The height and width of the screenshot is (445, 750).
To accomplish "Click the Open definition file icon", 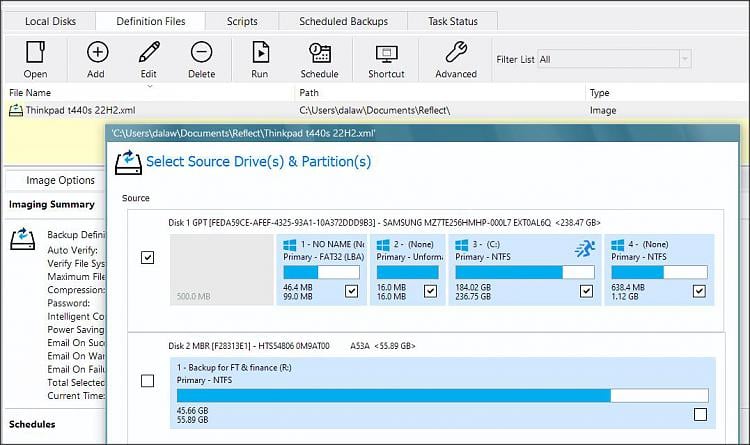I will (x=35, y=53).
